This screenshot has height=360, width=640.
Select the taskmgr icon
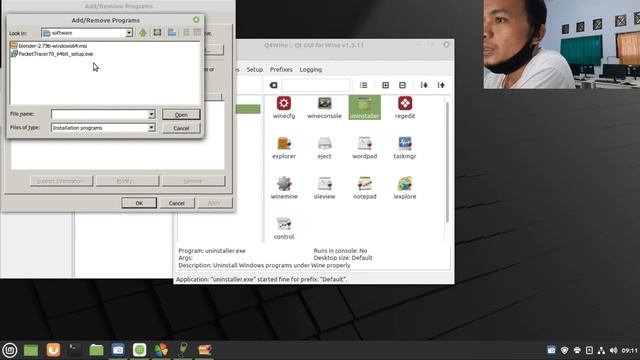click(x=405, y=148)
